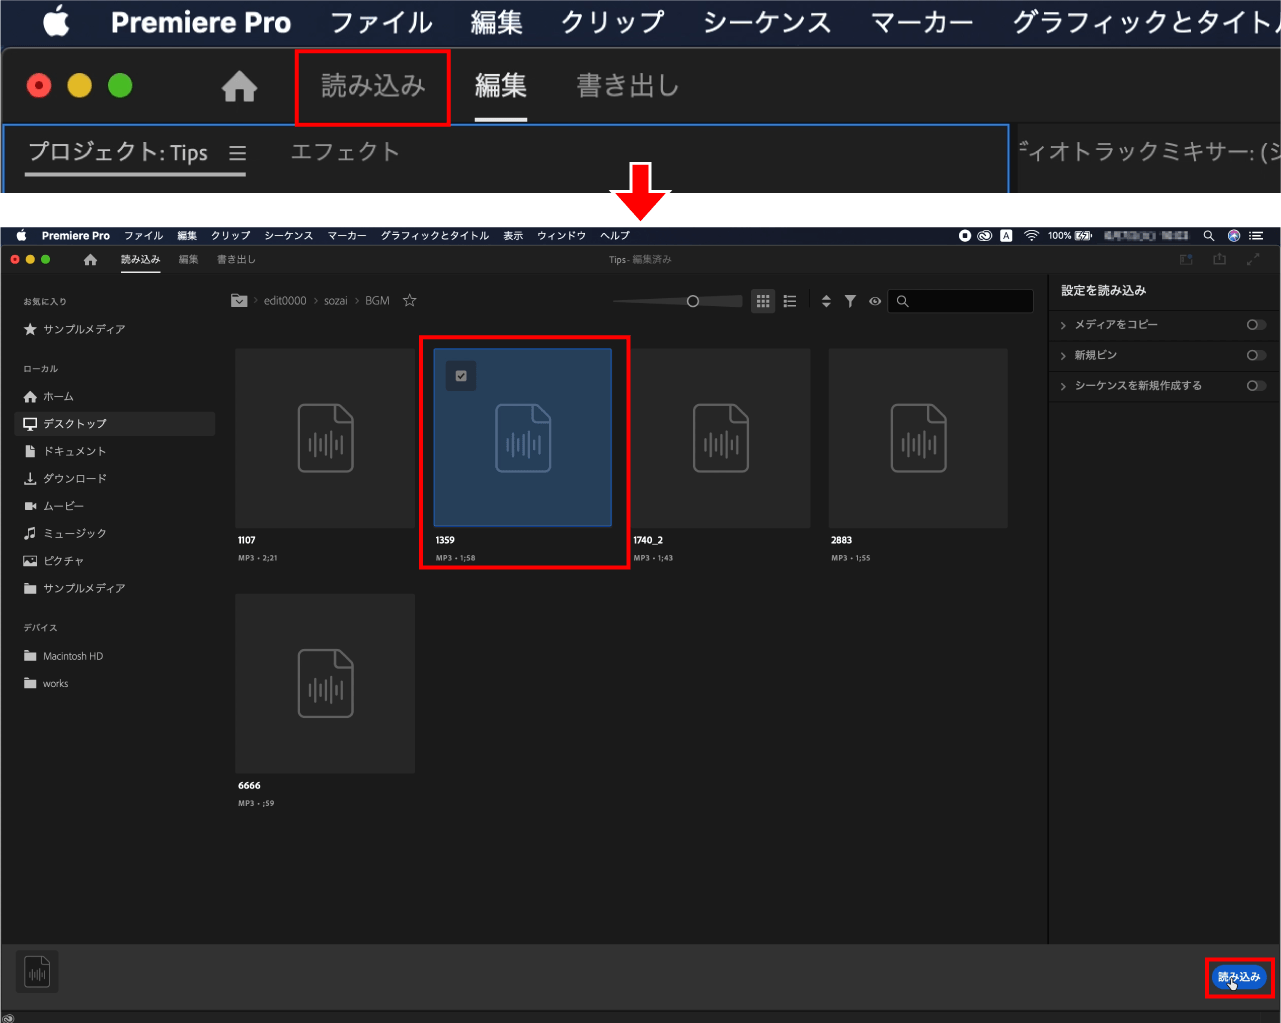The height and width of the screenshot is (1023, 1281).
Task: Click the large home icon in the enlarged header
Action: click(239, 87)
